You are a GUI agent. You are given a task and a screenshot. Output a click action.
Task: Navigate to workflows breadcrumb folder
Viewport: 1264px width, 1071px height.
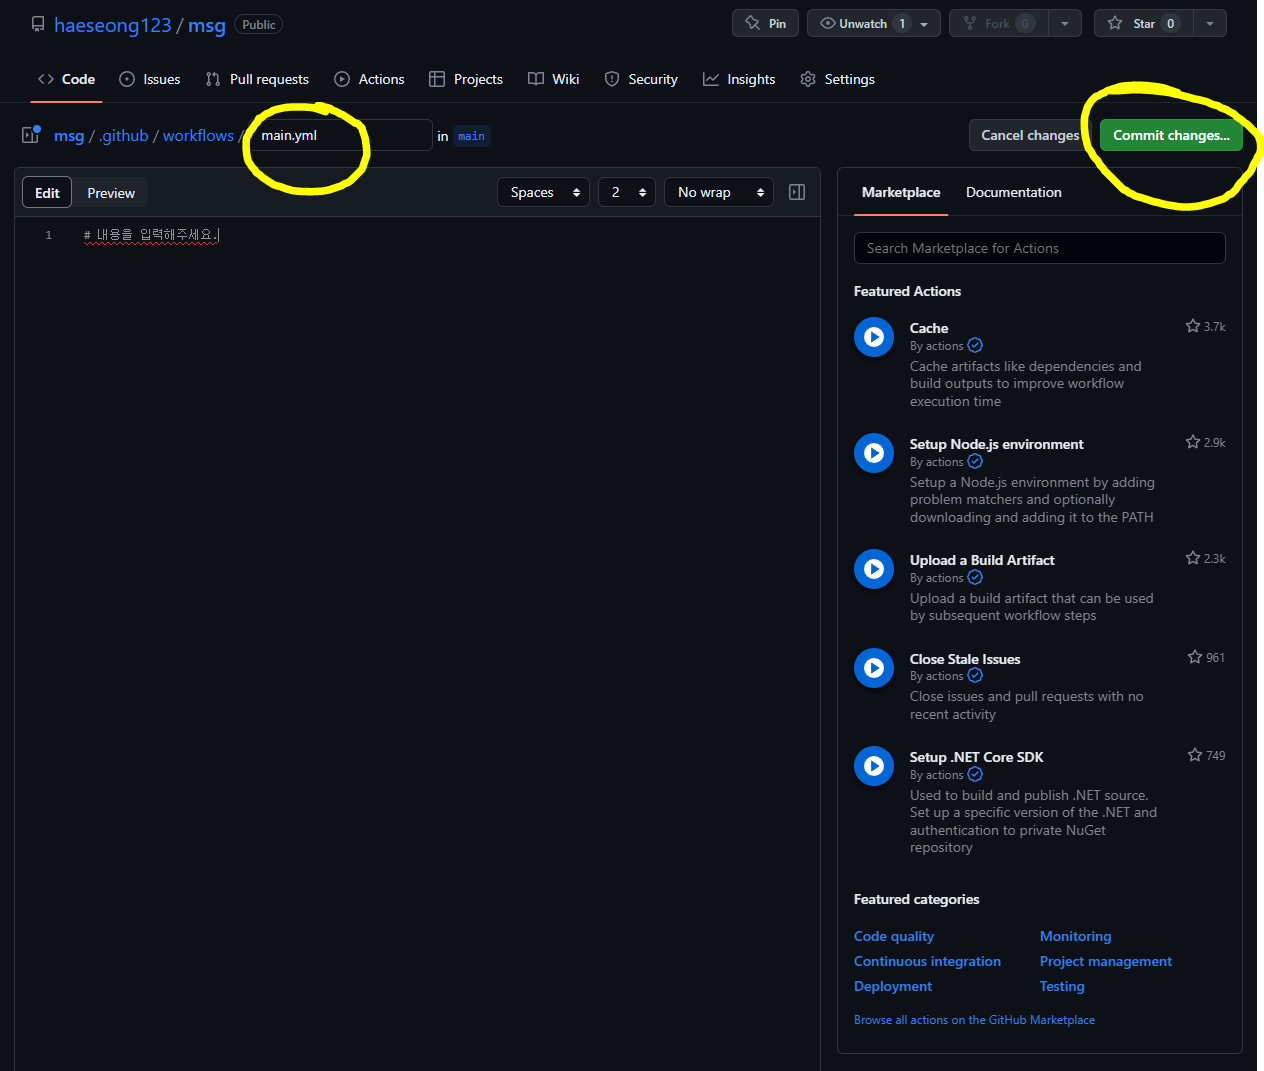point(198,136)
